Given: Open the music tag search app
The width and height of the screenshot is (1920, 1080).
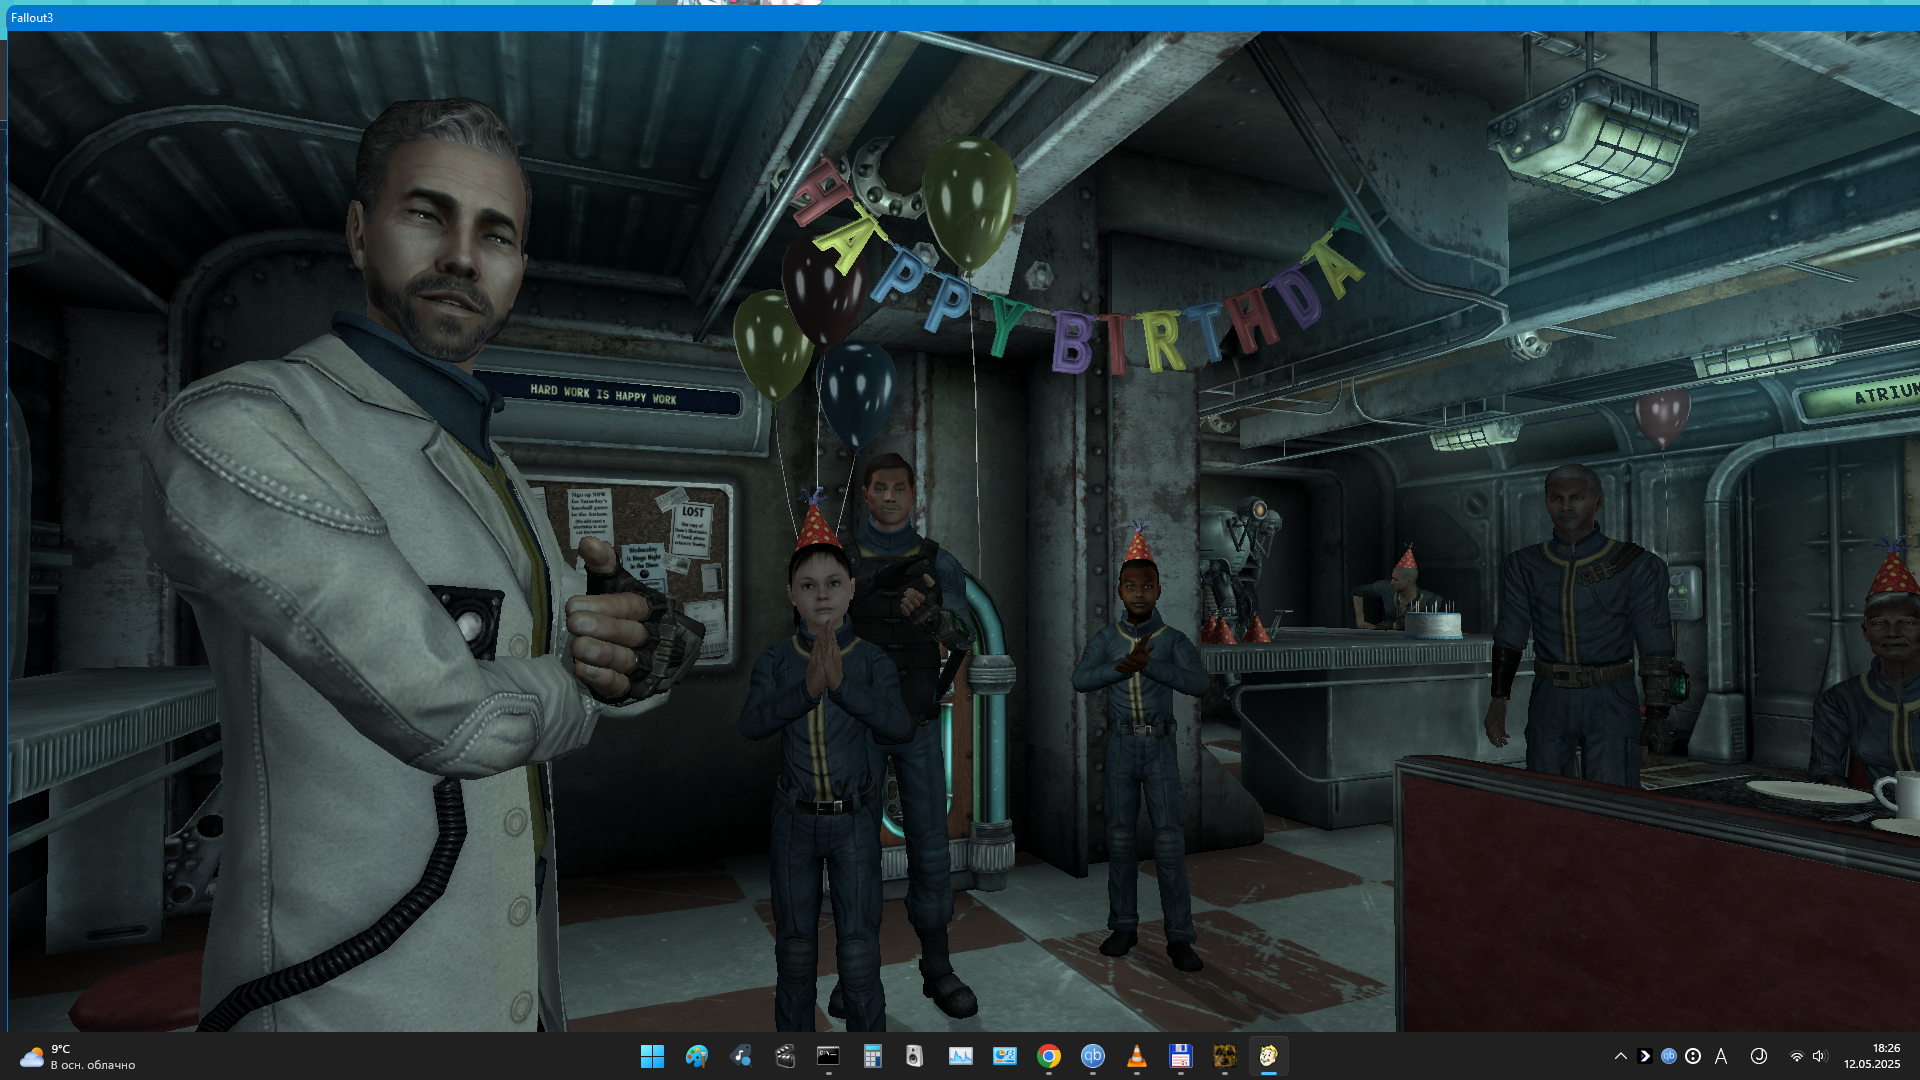Looking at the screenshot, I should (x=741, y=1056).
